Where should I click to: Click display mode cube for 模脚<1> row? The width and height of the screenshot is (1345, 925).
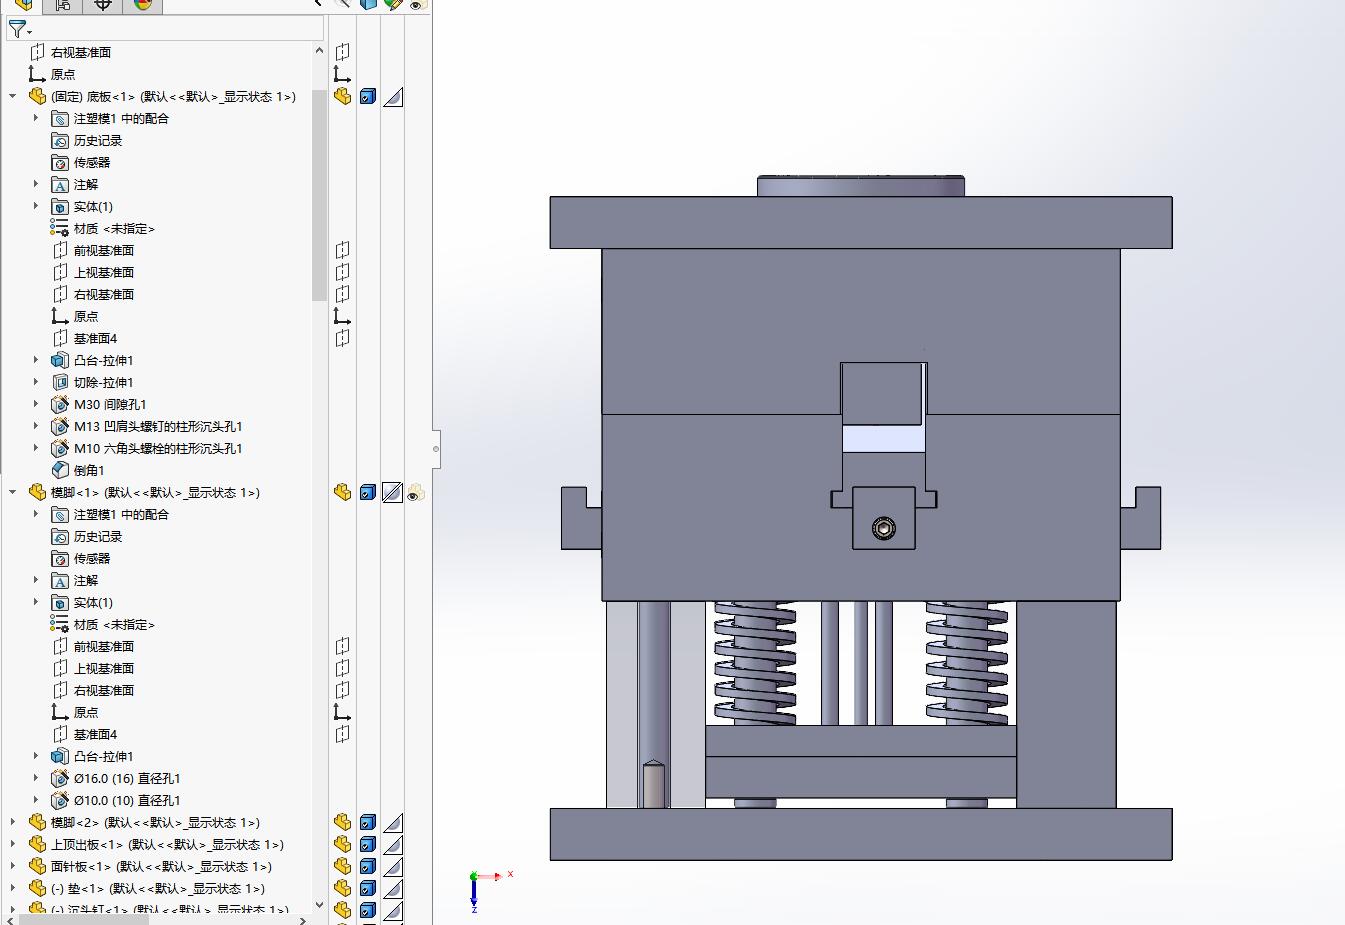368,493
